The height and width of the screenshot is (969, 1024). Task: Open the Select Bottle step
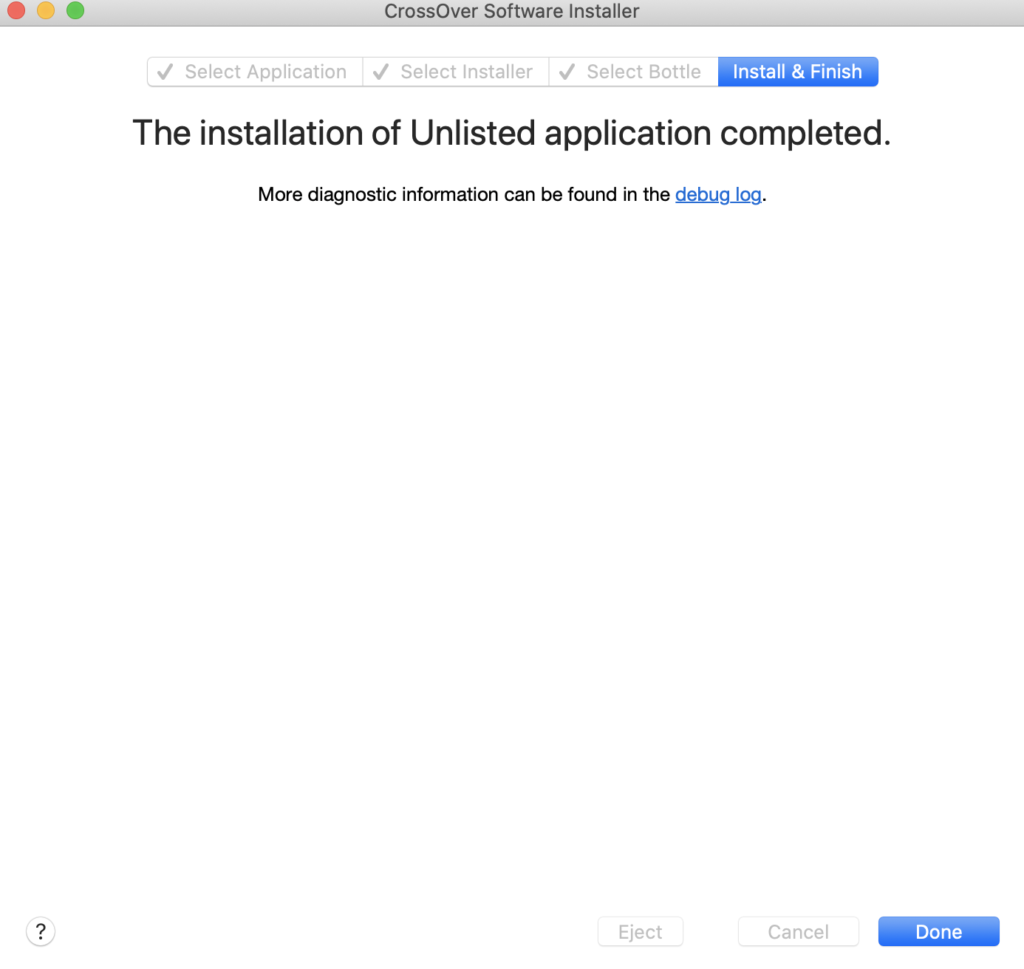tap(643, 72)
